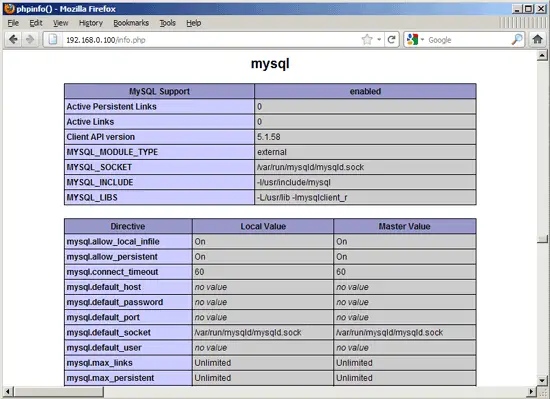Screen dimensions: 550x399
Task: Go to the Home page icon
Action: [537, 39]
